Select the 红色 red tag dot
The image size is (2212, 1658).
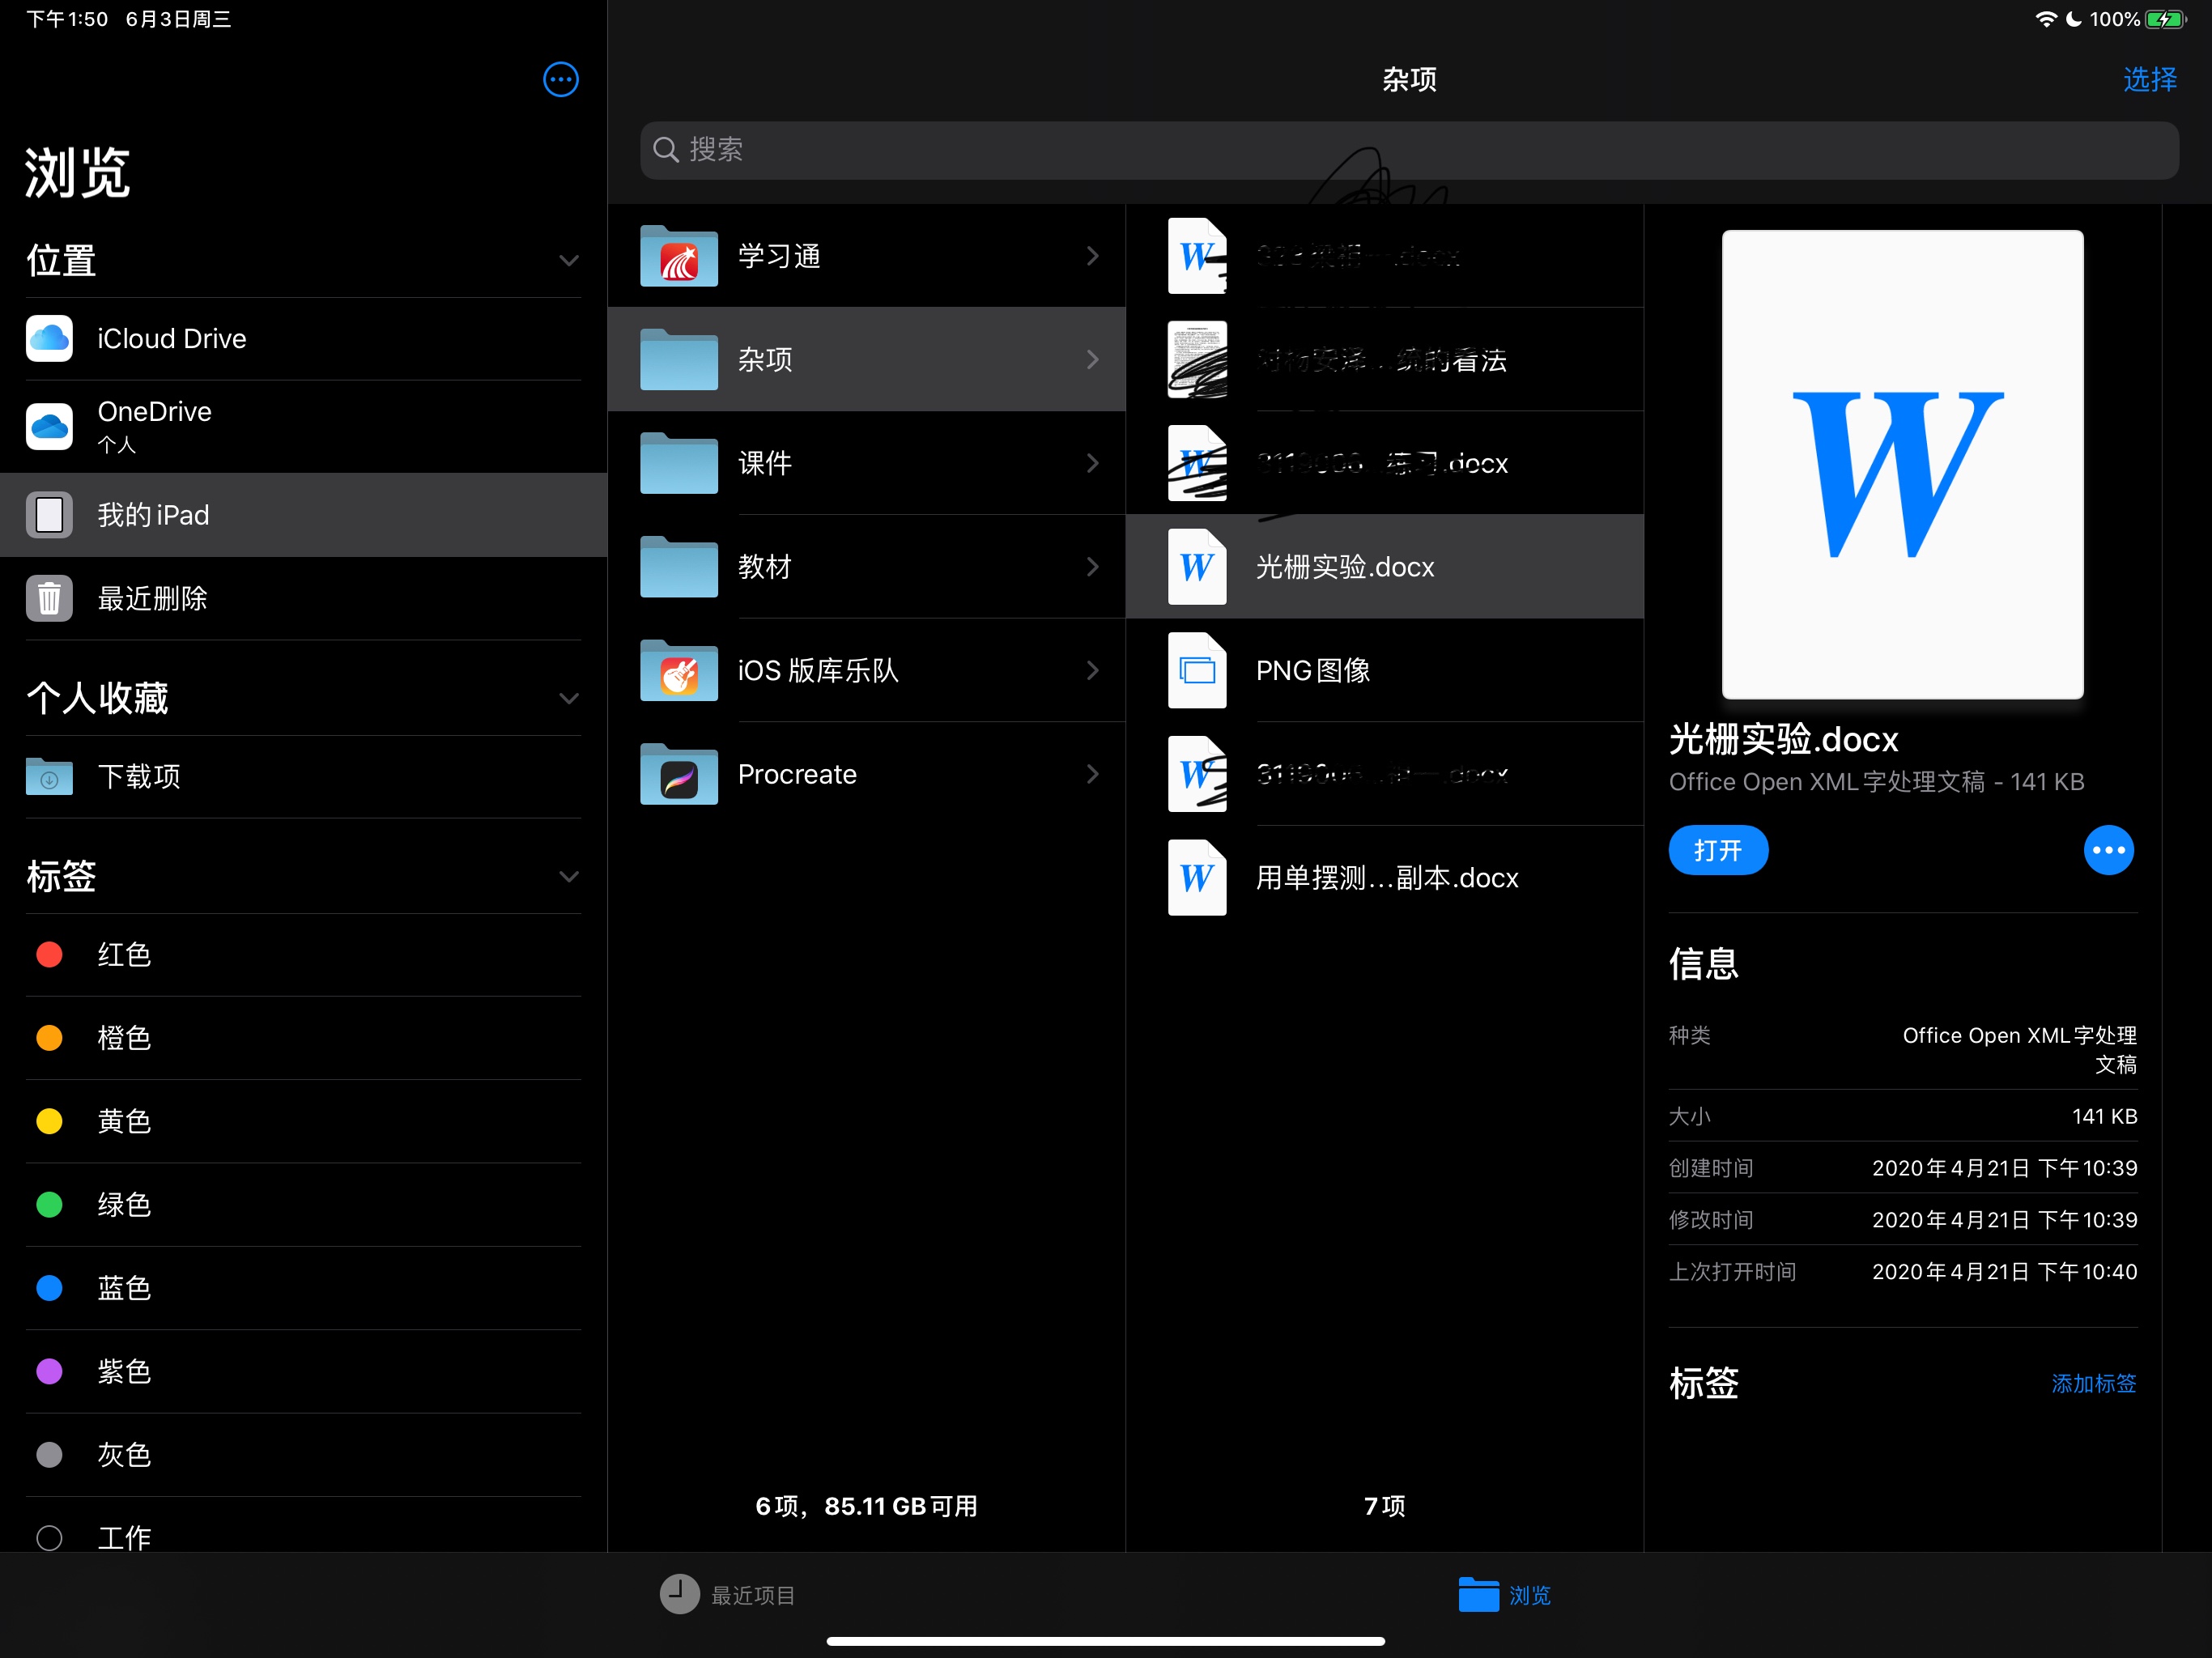(x=49, y=954)
